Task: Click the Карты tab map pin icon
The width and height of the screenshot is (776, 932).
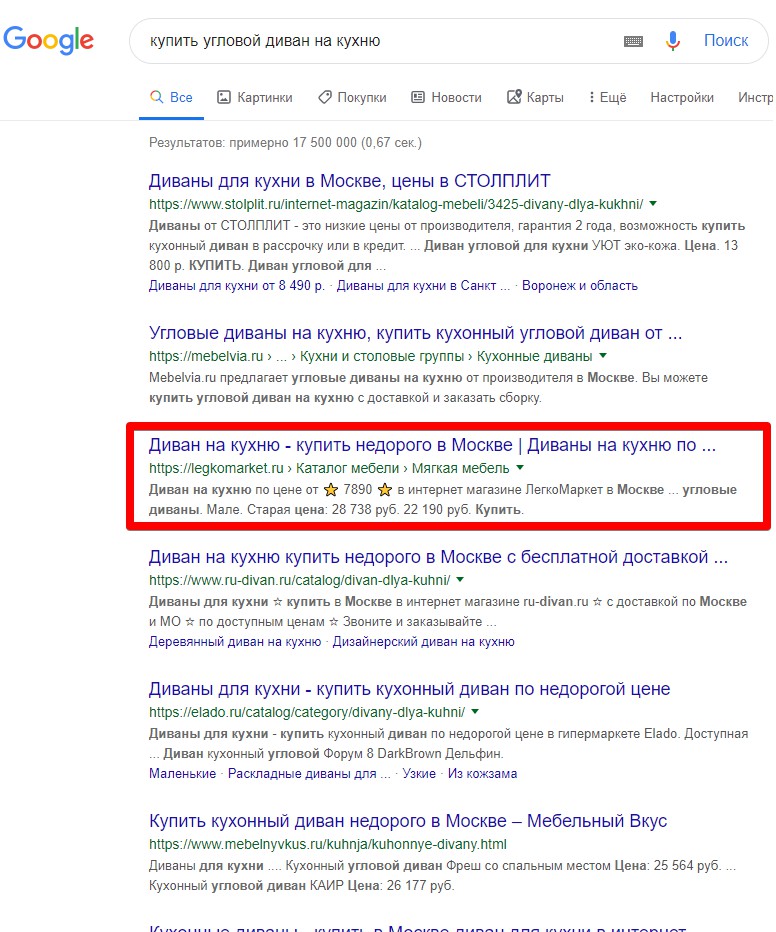Action: pyautogui.click(x=514, y=97)
